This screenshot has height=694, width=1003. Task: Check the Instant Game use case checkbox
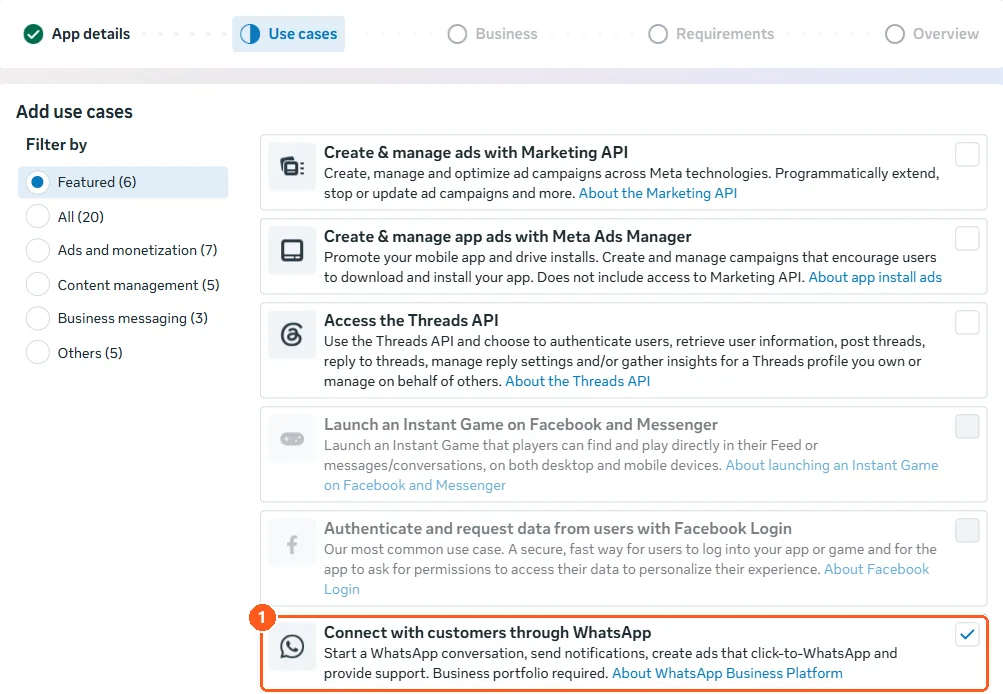[x=967, y=426]
